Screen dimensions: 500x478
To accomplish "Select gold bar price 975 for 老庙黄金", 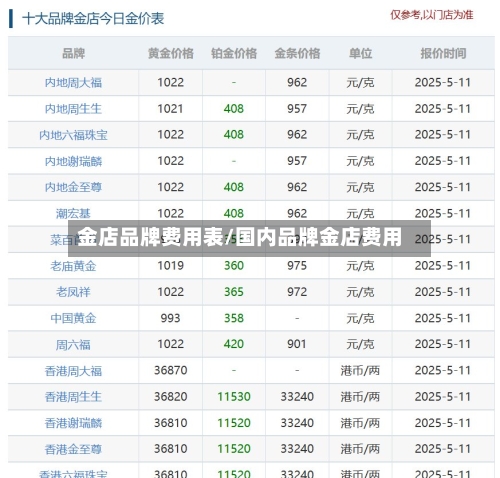I will 297,266.
